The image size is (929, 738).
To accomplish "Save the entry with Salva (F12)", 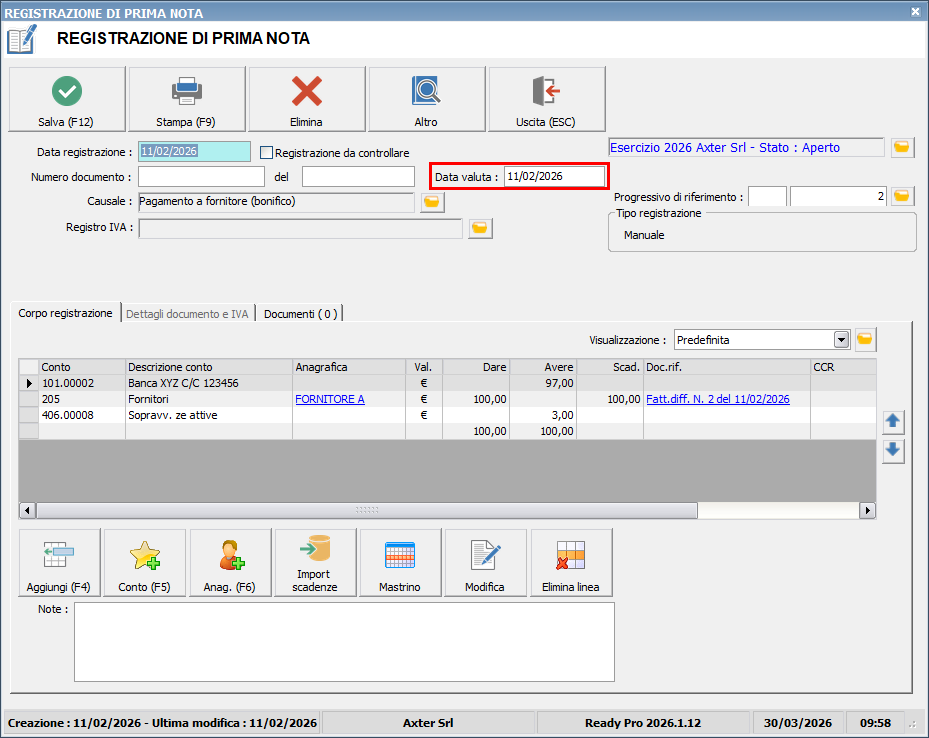I will [x=67, y=99].
